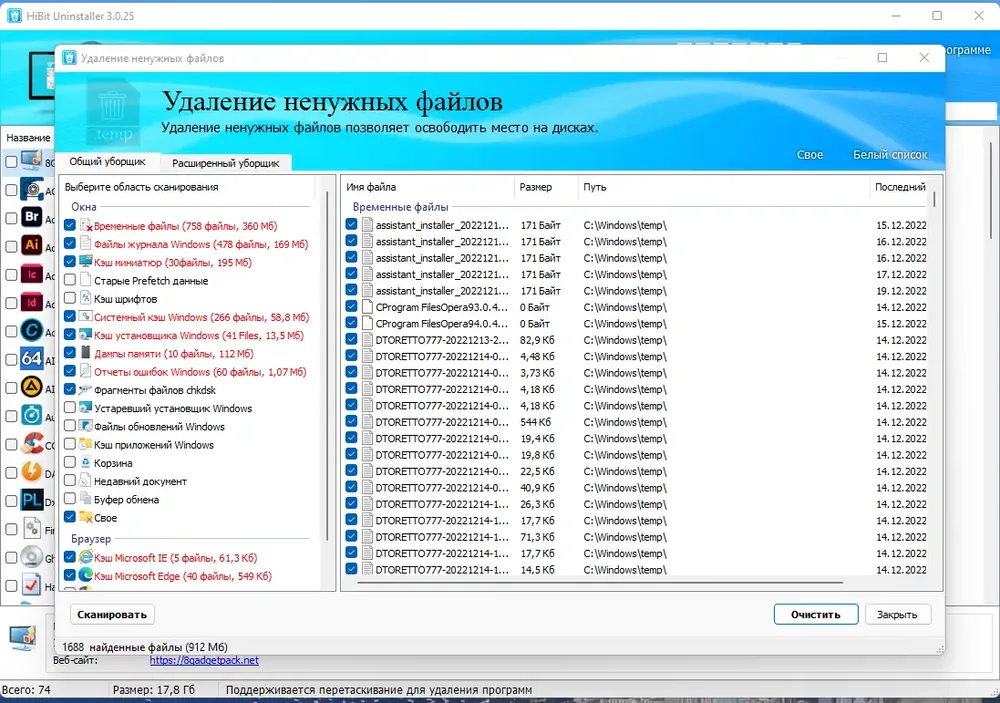Uncheck Кэш Microsoft Edge checkbox
The height and width of the screenshot is (703, 1000).
coord(70,575)
